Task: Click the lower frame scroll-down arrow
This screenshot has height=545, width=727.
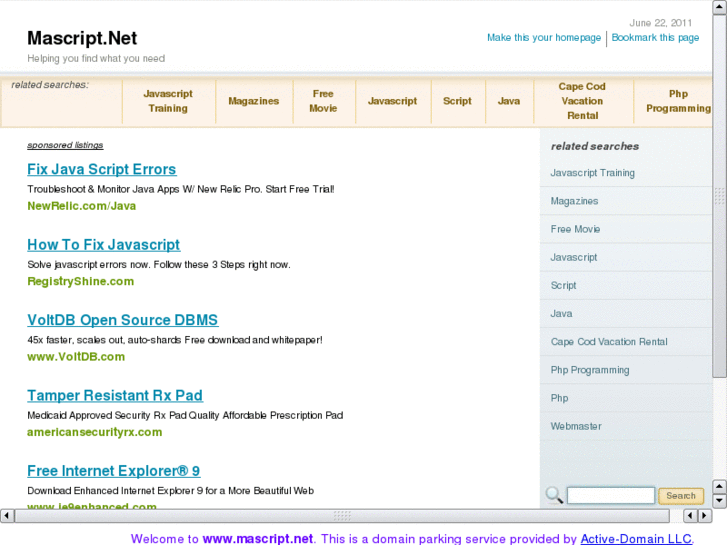Action: tap(719, 500)
